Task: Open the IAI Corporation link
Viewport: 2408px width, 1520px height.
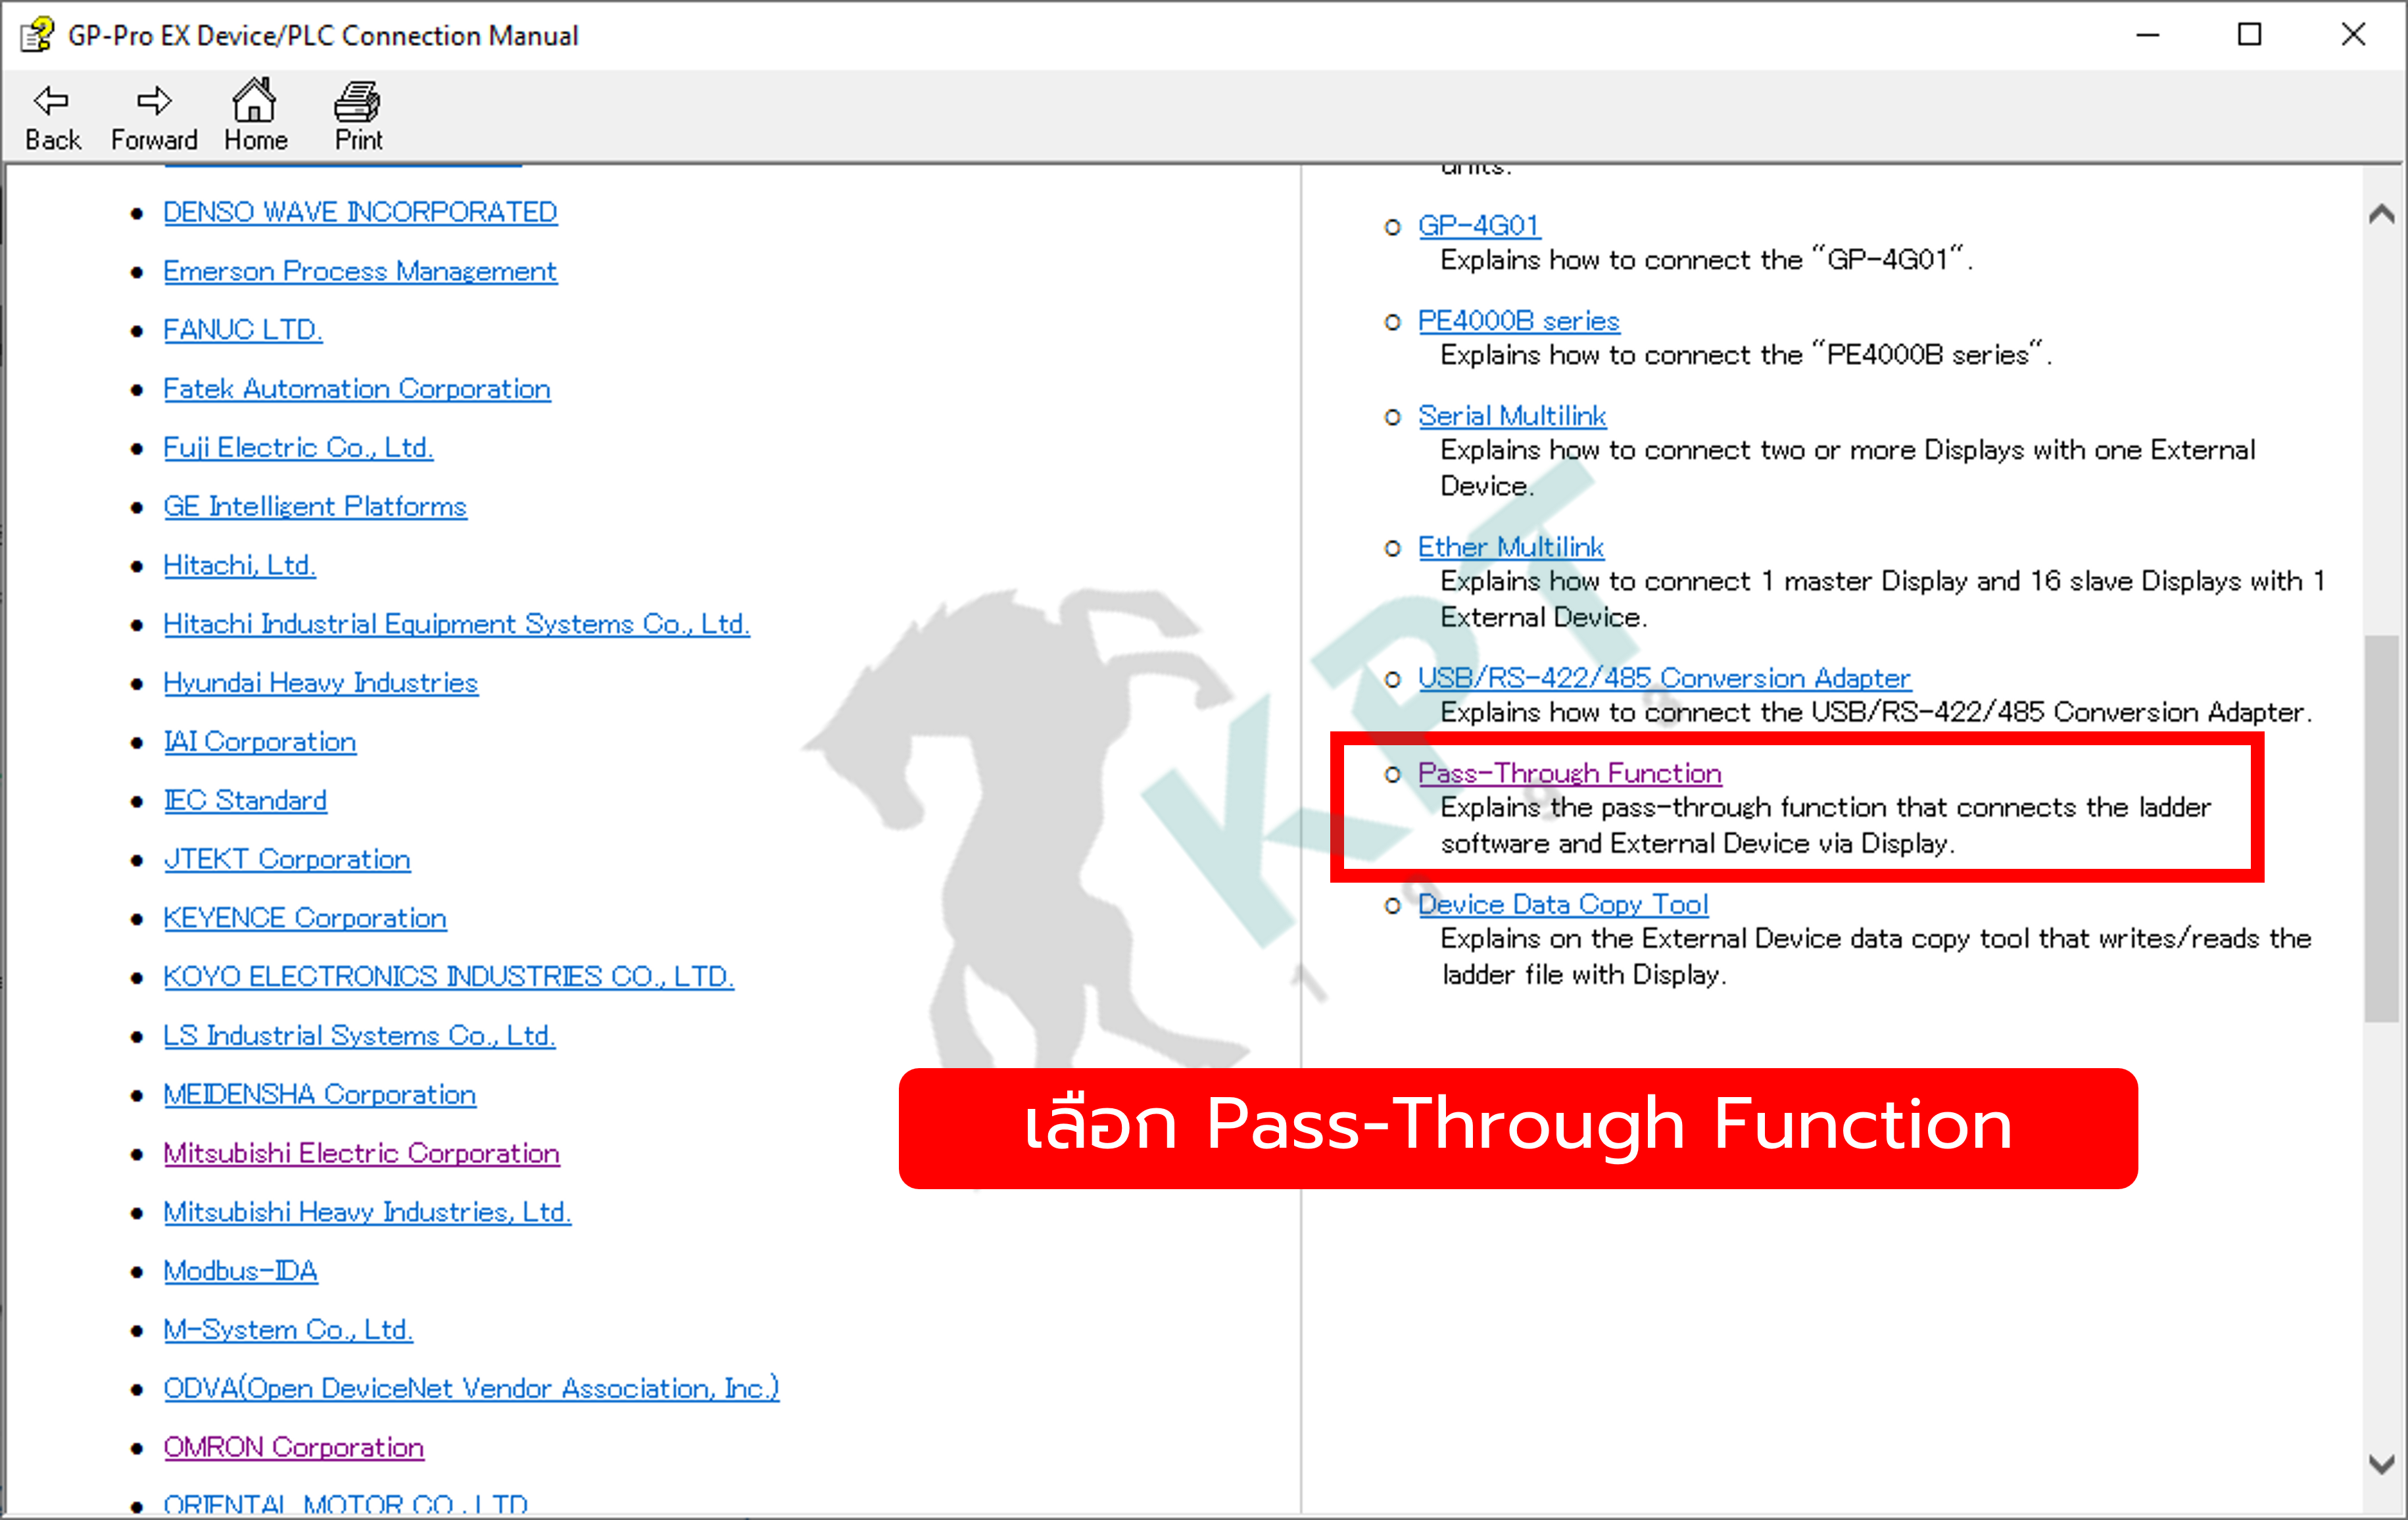Action: click(260, 741)
